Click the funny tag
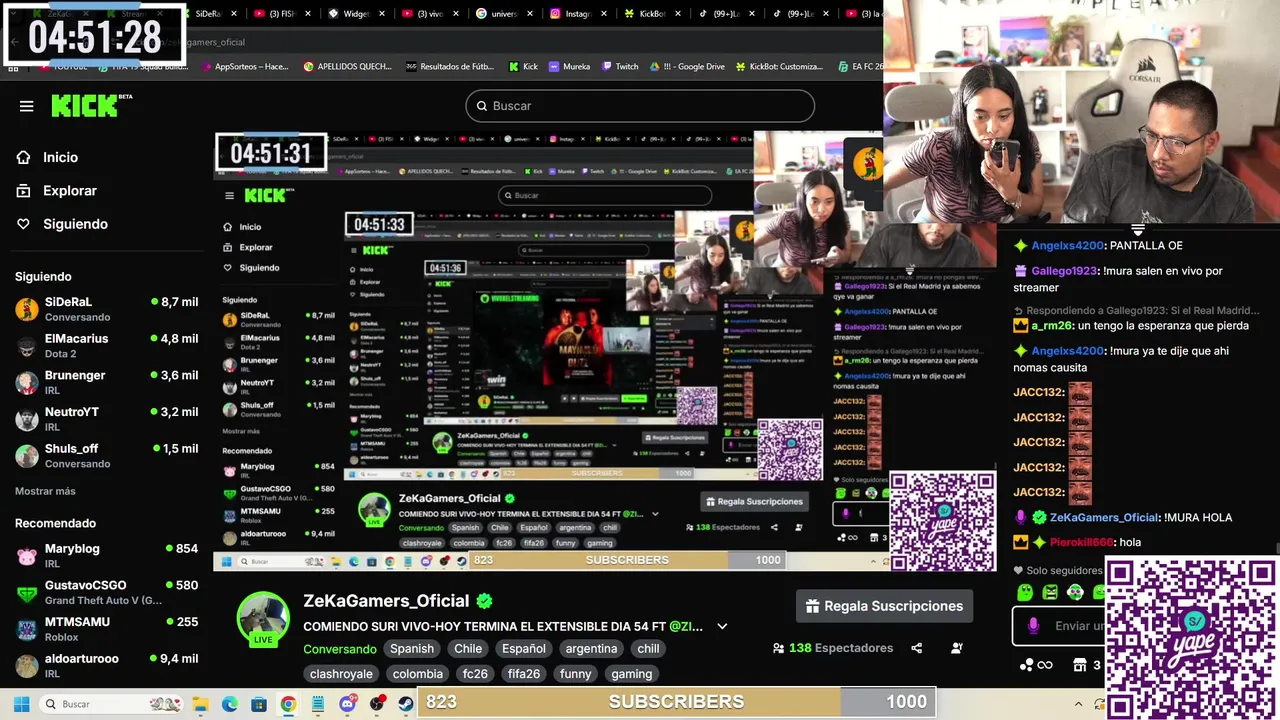The width and height of the screenshot is (1280, 720). point(576,674)
